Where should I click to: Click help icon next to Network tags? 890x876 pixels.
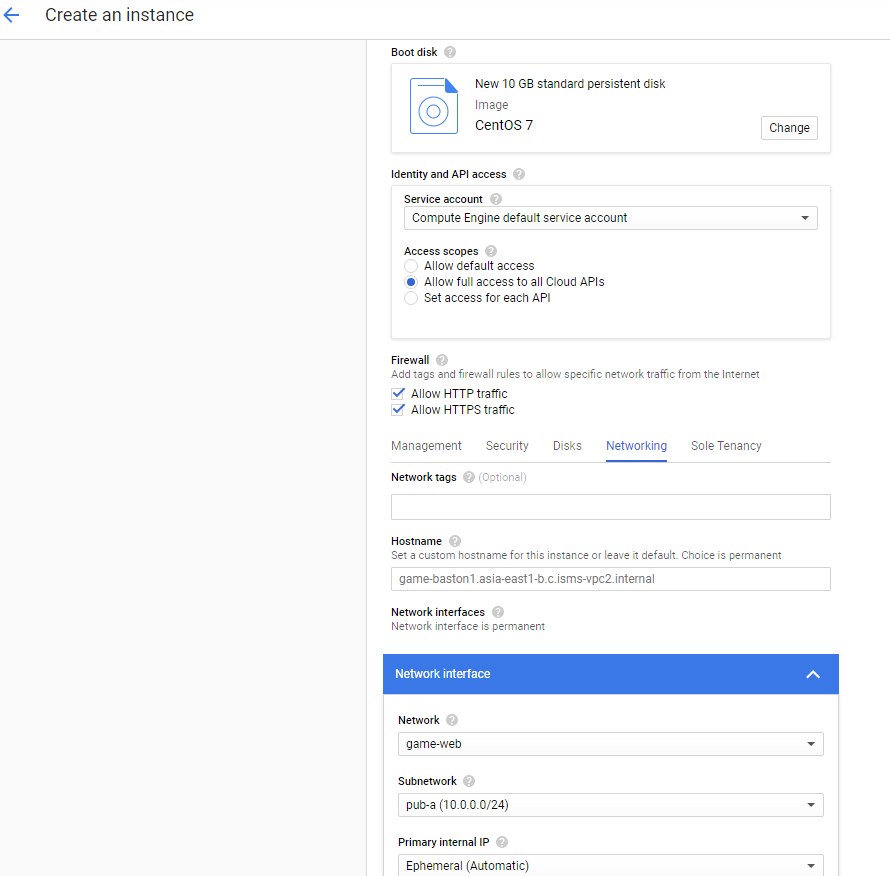tap(468, 477)
